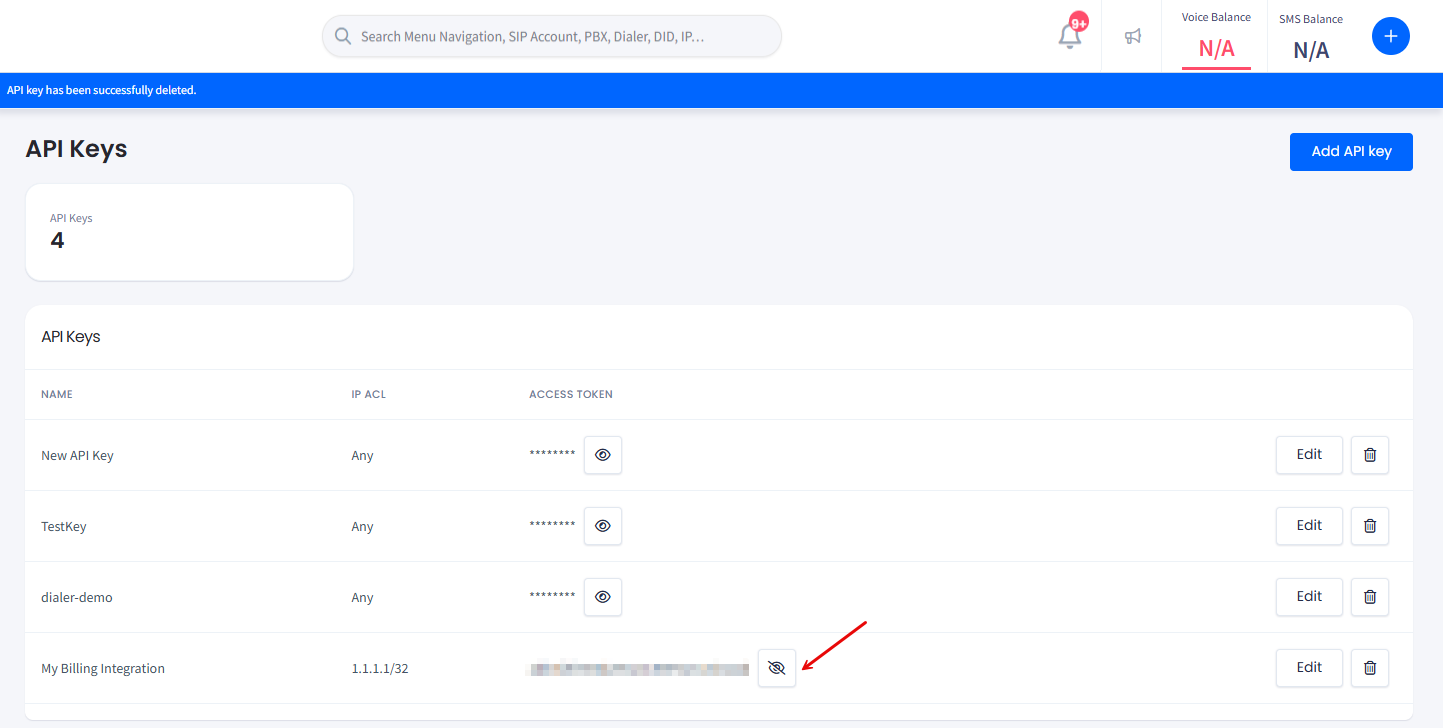Screen dimensions: 1443x728
Task: Select the 'New API Key' name cell
Action: [77, 455]
